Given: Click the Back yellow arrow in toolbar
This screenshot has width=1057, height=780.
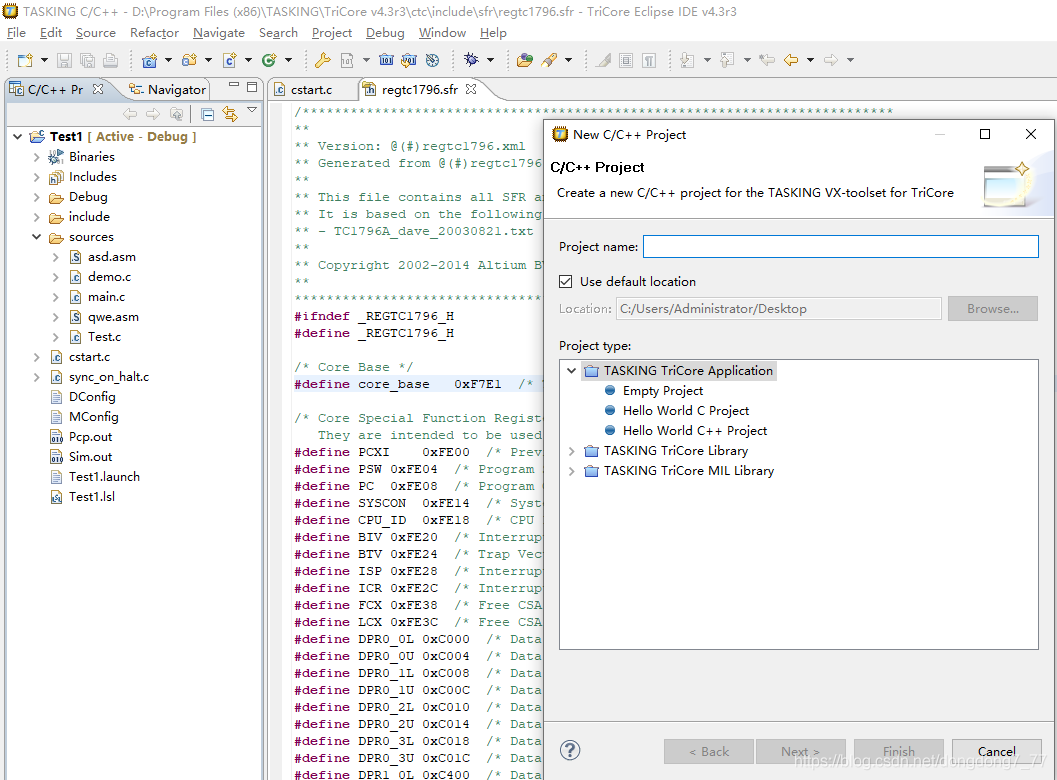Looking at the screenshot, I should click(x=791, y=60).
